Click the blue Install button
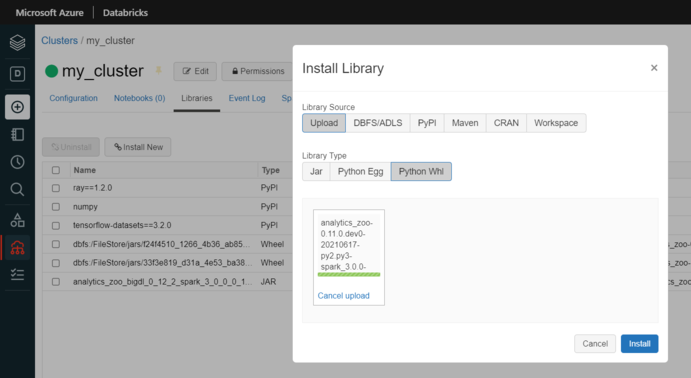Screen dimensions: 691x378 pos(639,344)
